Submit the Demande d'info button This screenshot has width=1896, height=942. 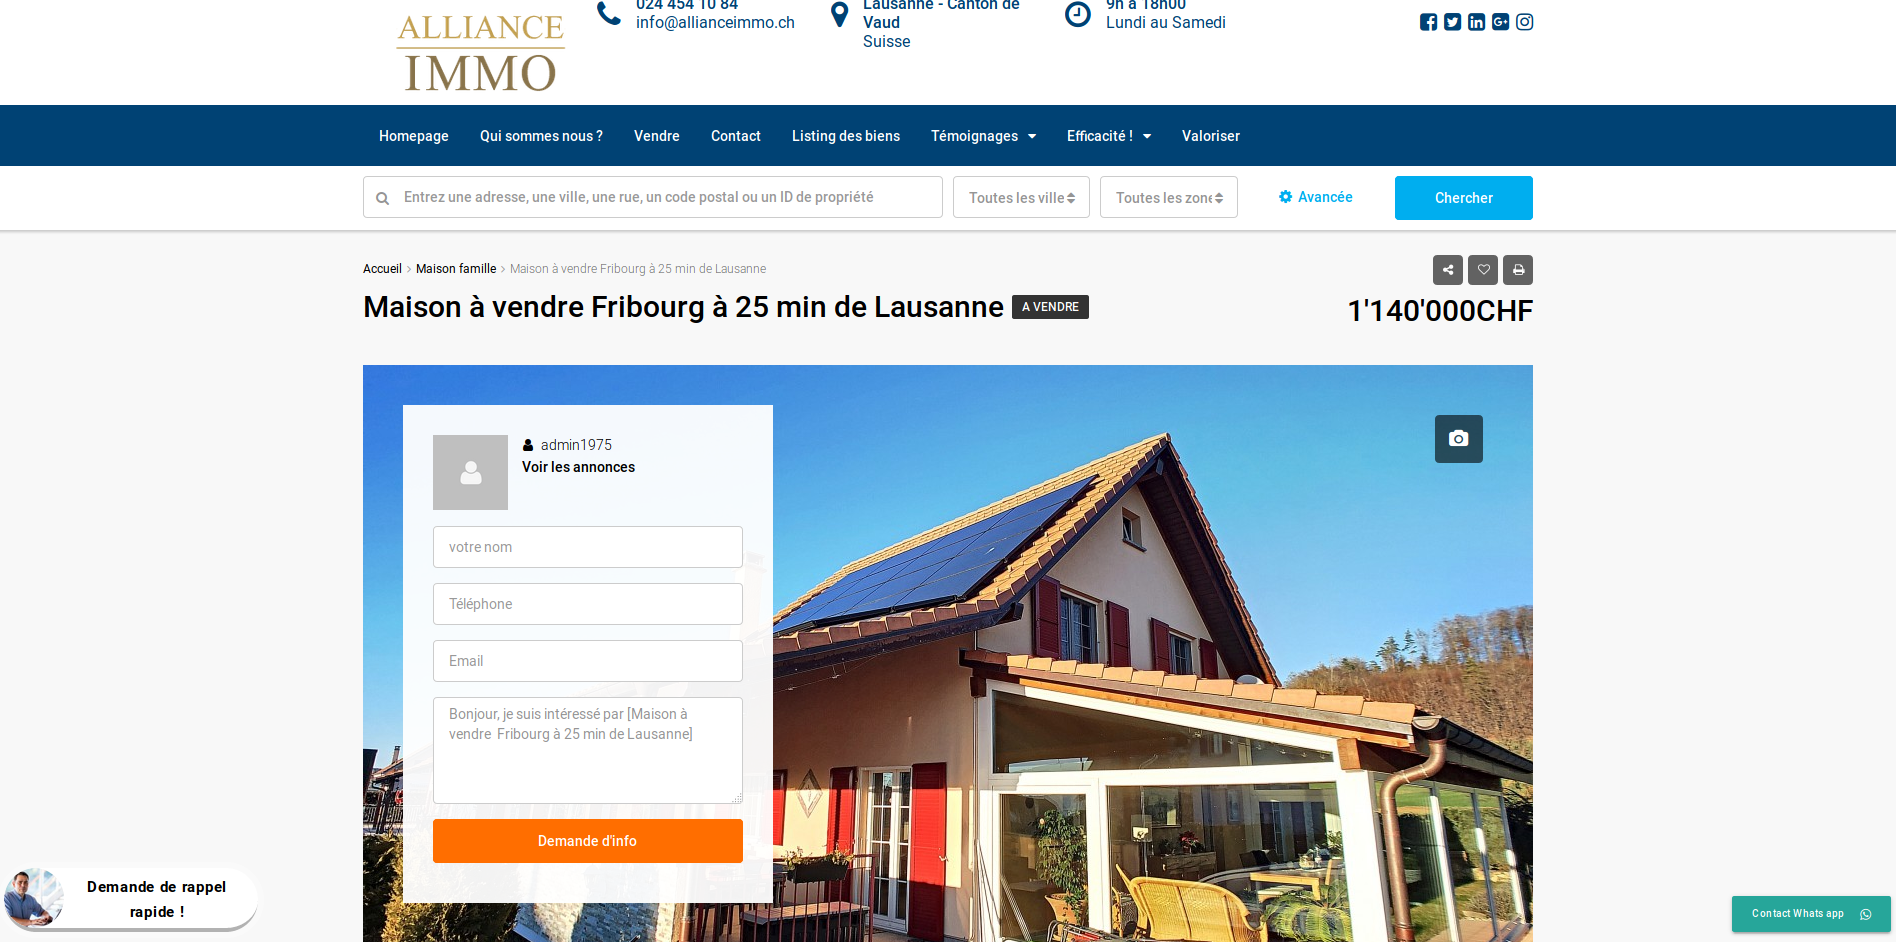point(588,841)
